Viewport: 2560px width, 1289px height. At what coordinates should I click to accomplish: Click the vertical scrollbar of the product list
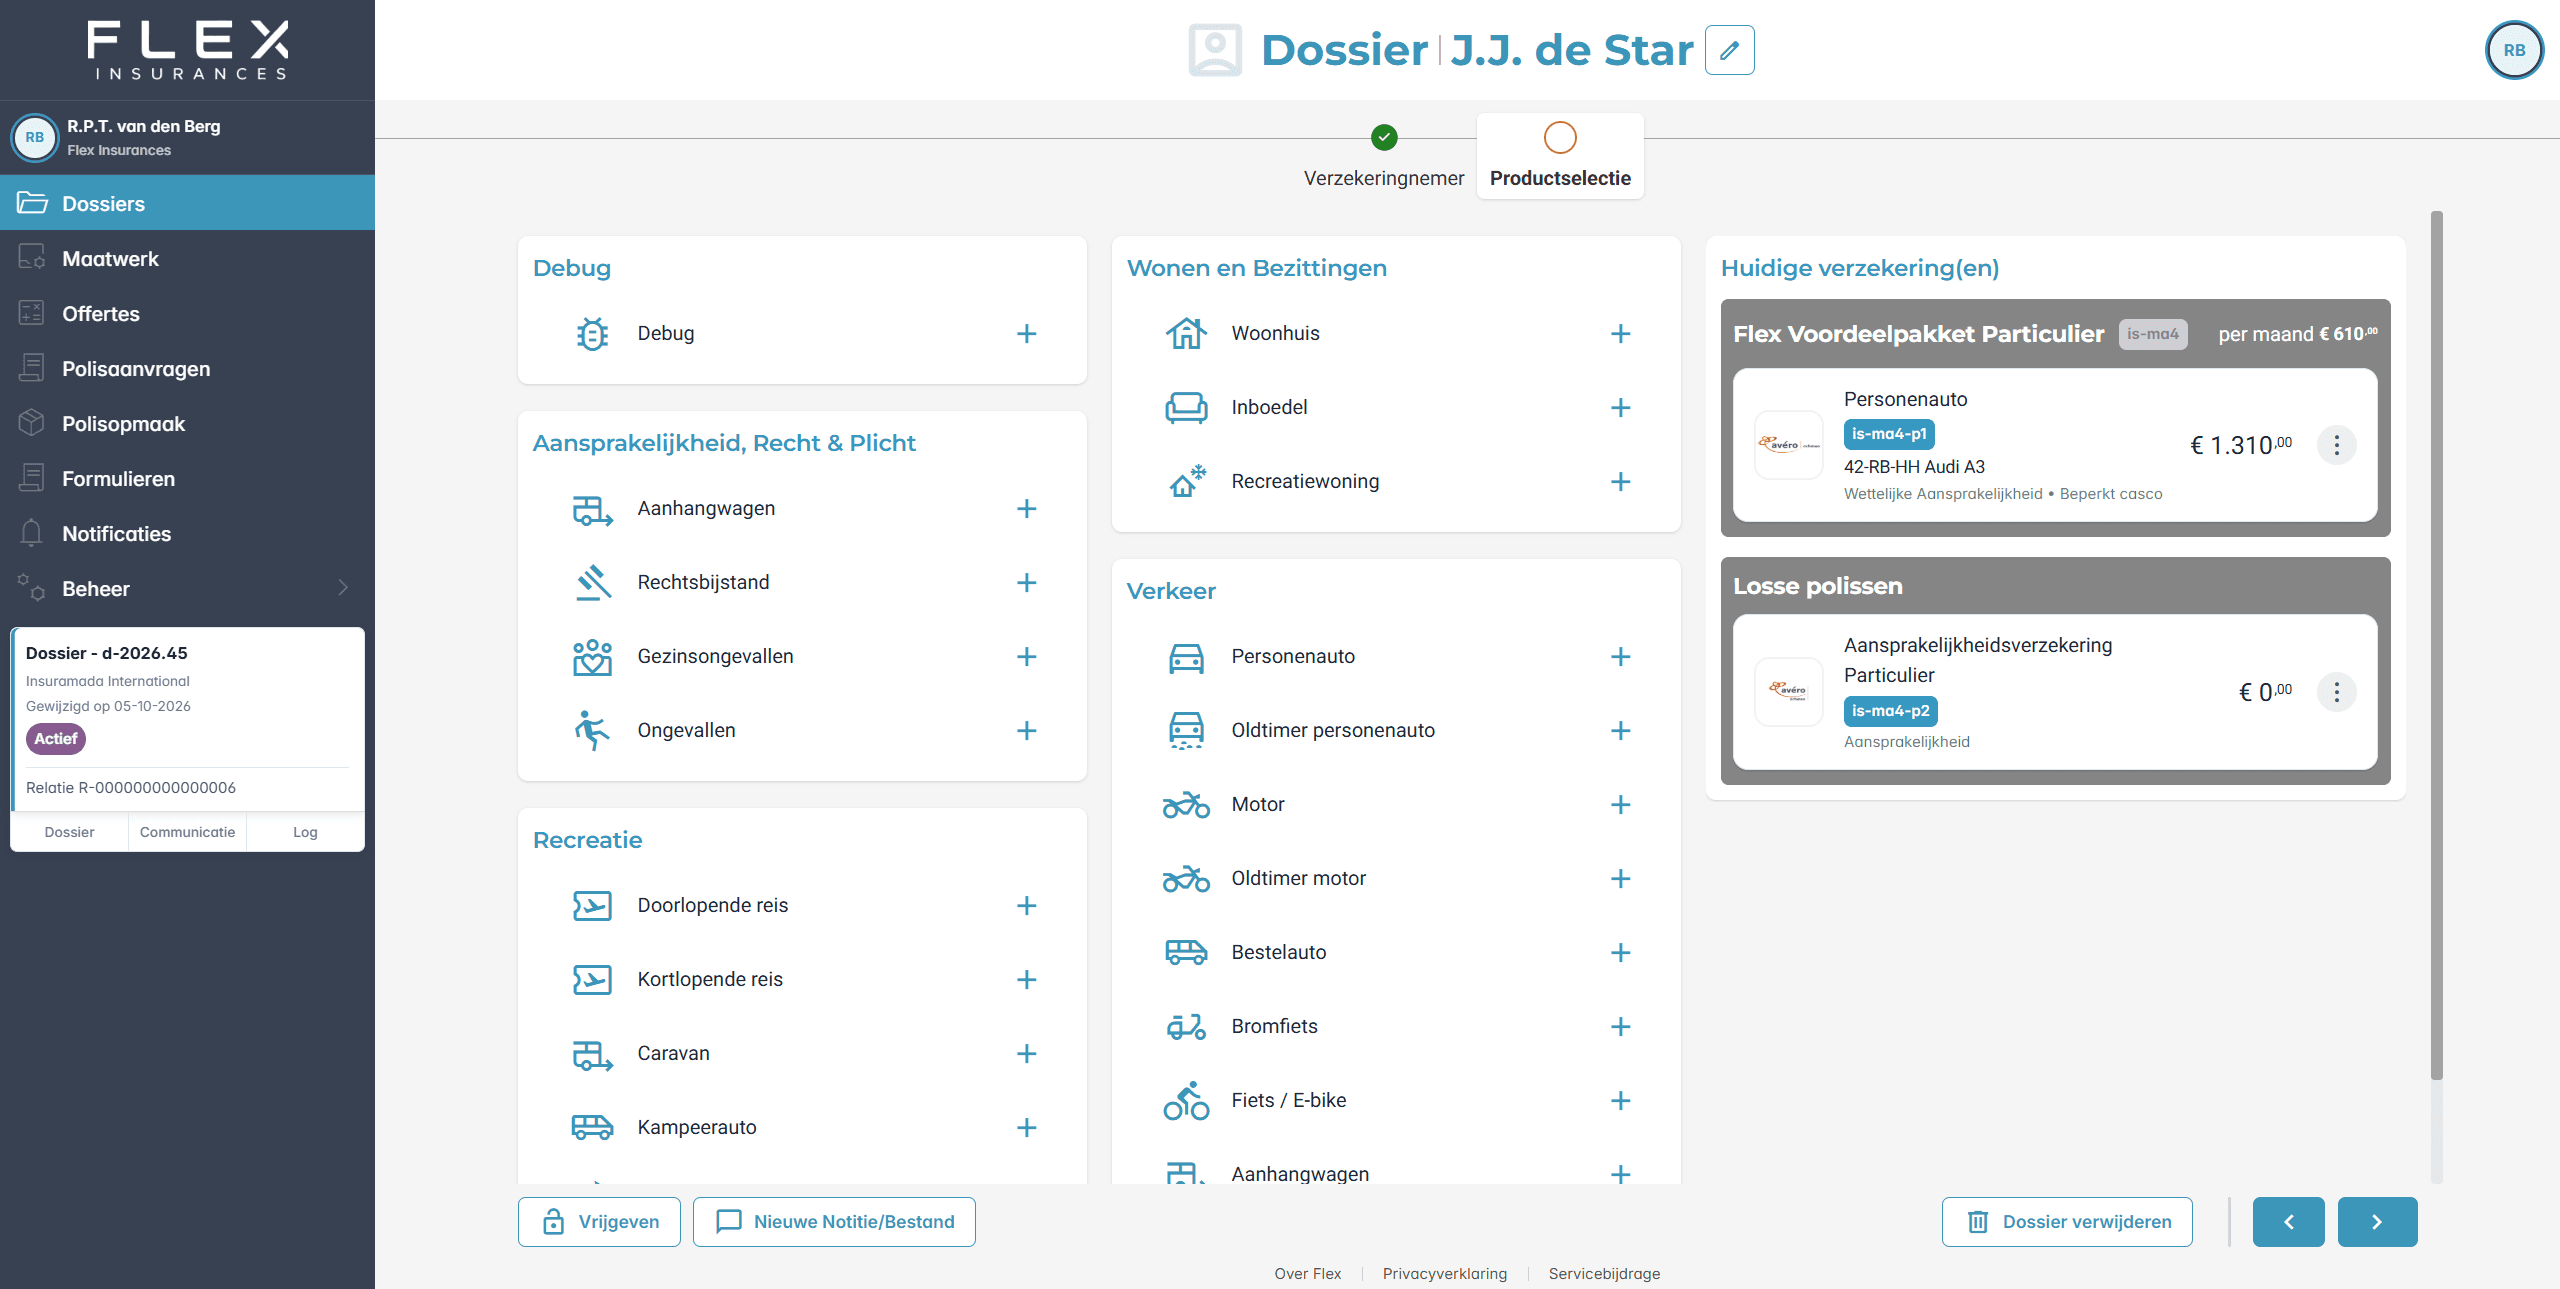(x=2436, y=645)
